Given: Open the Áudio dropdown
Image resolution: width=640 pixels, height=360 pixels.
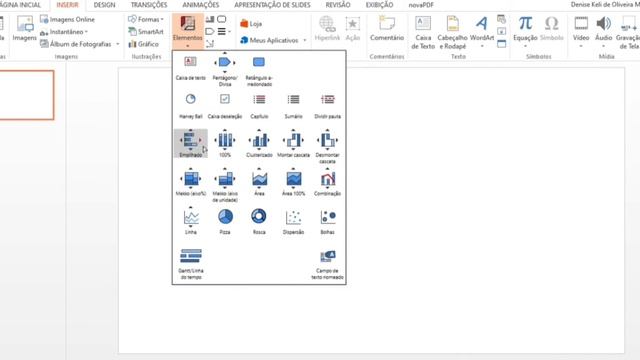Looking at the screenshot, I should [603, 32].
